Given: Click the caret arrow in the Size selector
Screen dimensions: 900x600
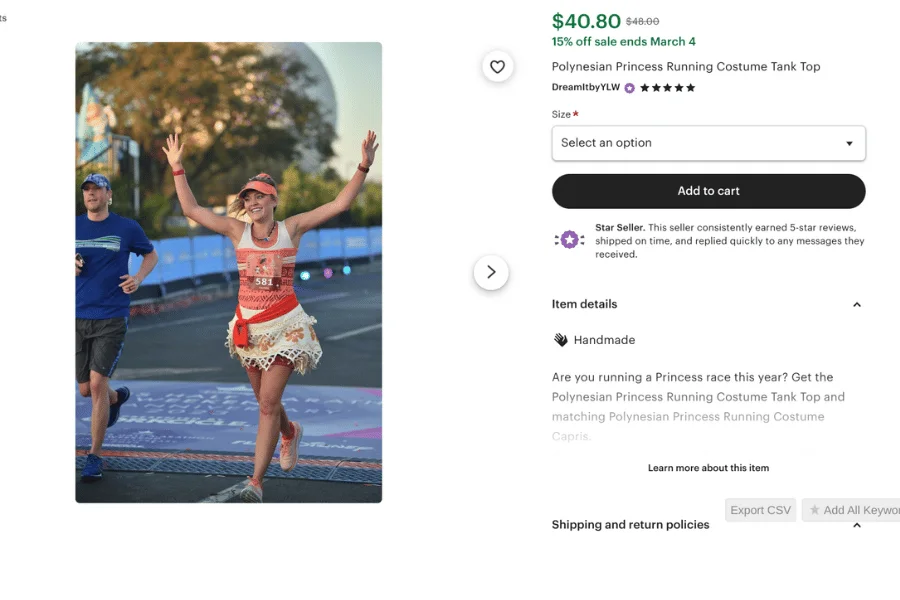Looking at the screenshot, I should (851, 143).
